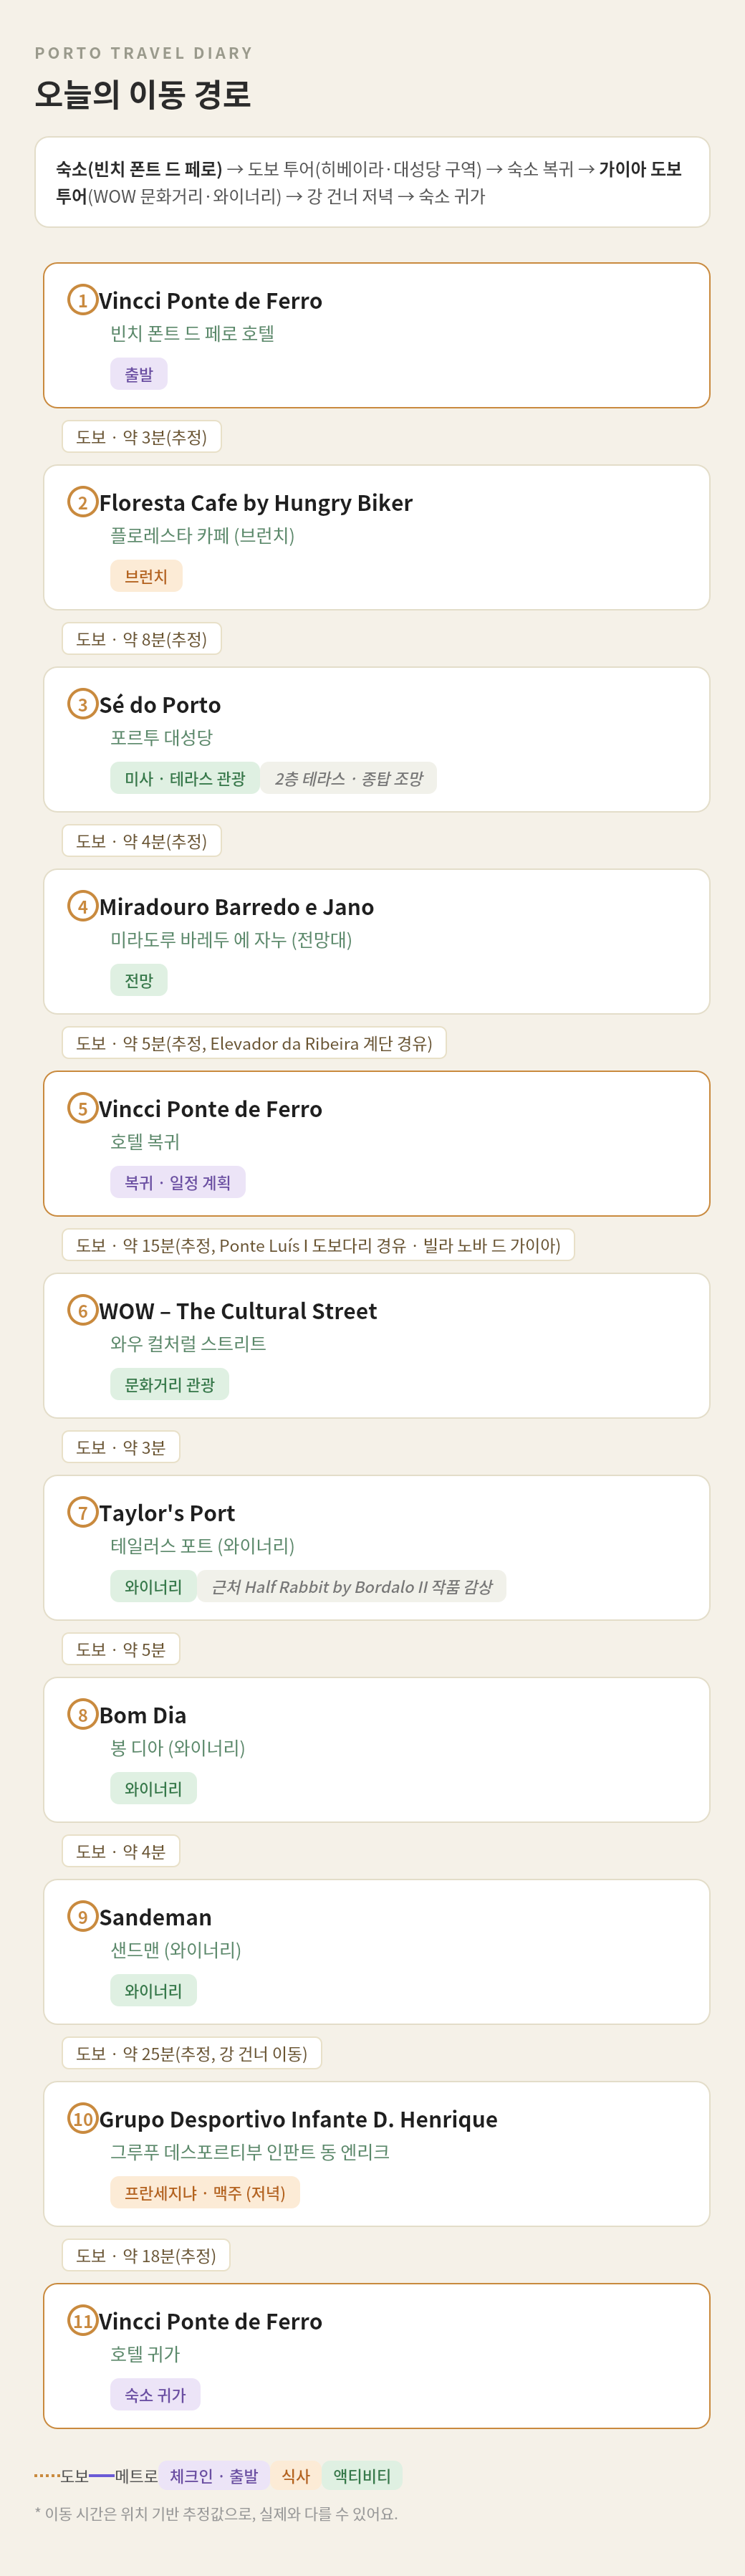This screenshot has width=745, height=2576.
Task: Click the 액티비티 legend swatch
Action: 362,2475
